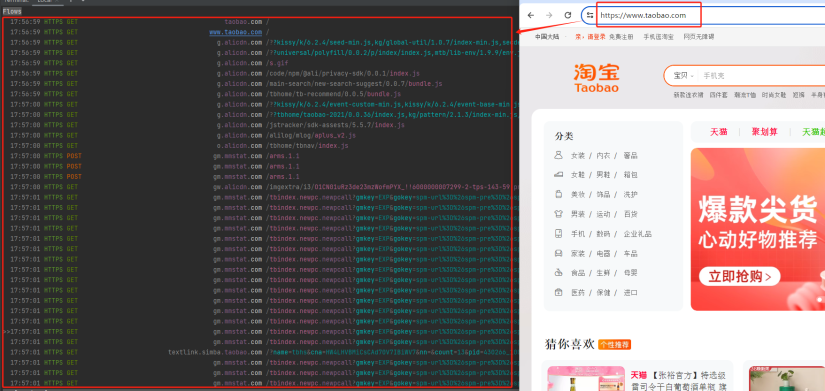The image size is (825, 391).
Task: Click the 免费注册 register link
Action: [x=621, y=37]
